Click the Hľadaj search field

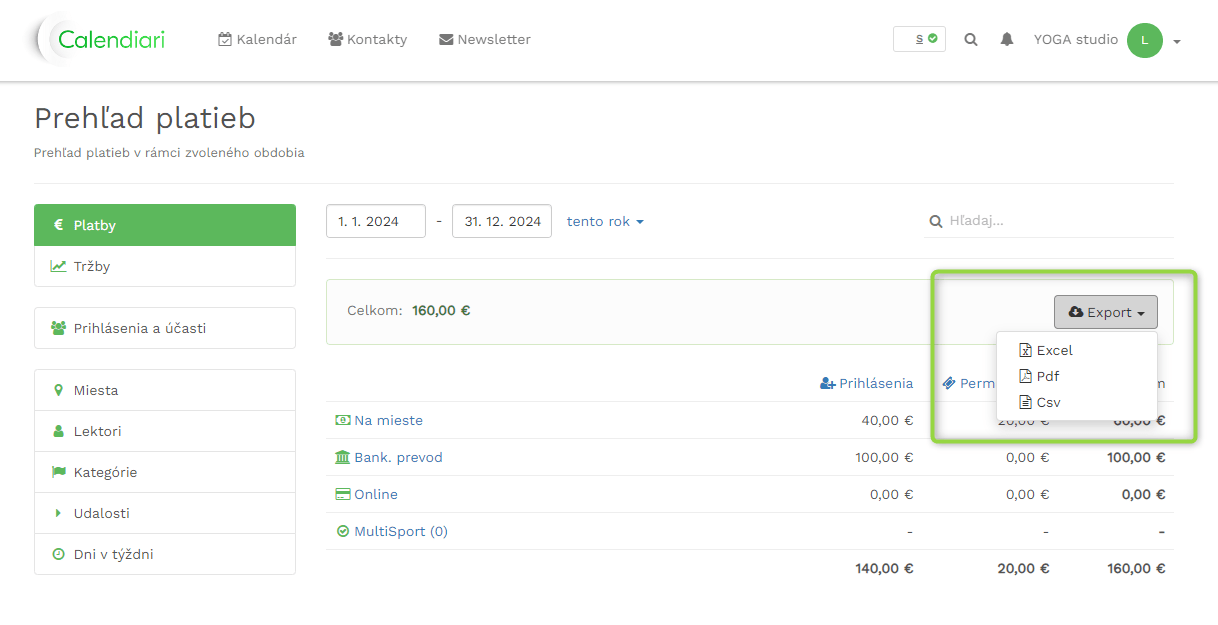coord(1049,221)
